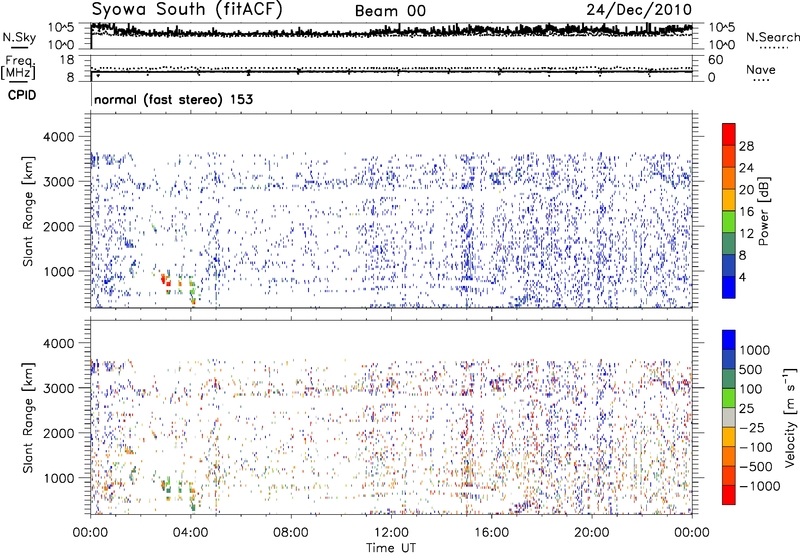Click the "04:00" time tick label
This screenshot has height=554, width=800.
point(190,533)
